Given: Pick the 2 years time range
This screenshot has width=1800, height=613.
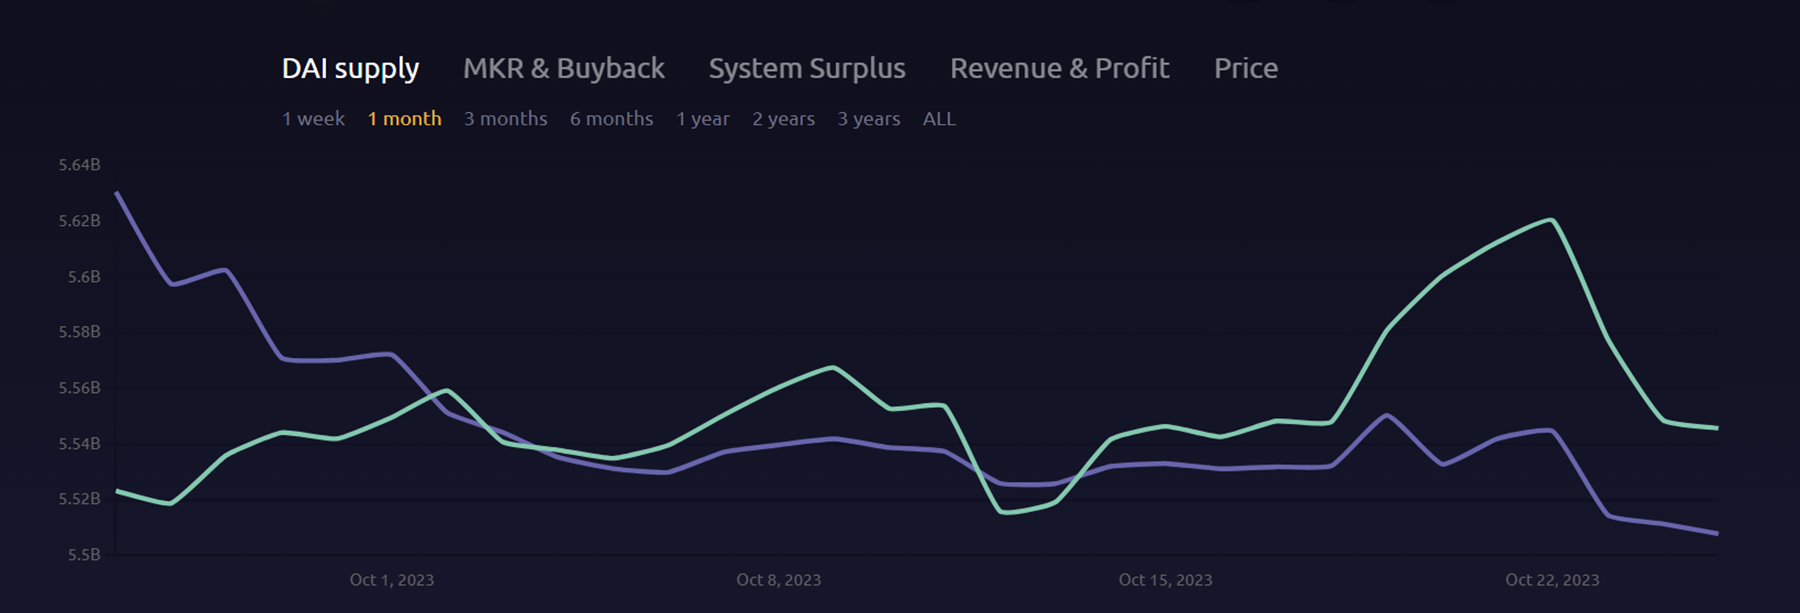Looking at the screenshot, I should (x=783, y=119).
